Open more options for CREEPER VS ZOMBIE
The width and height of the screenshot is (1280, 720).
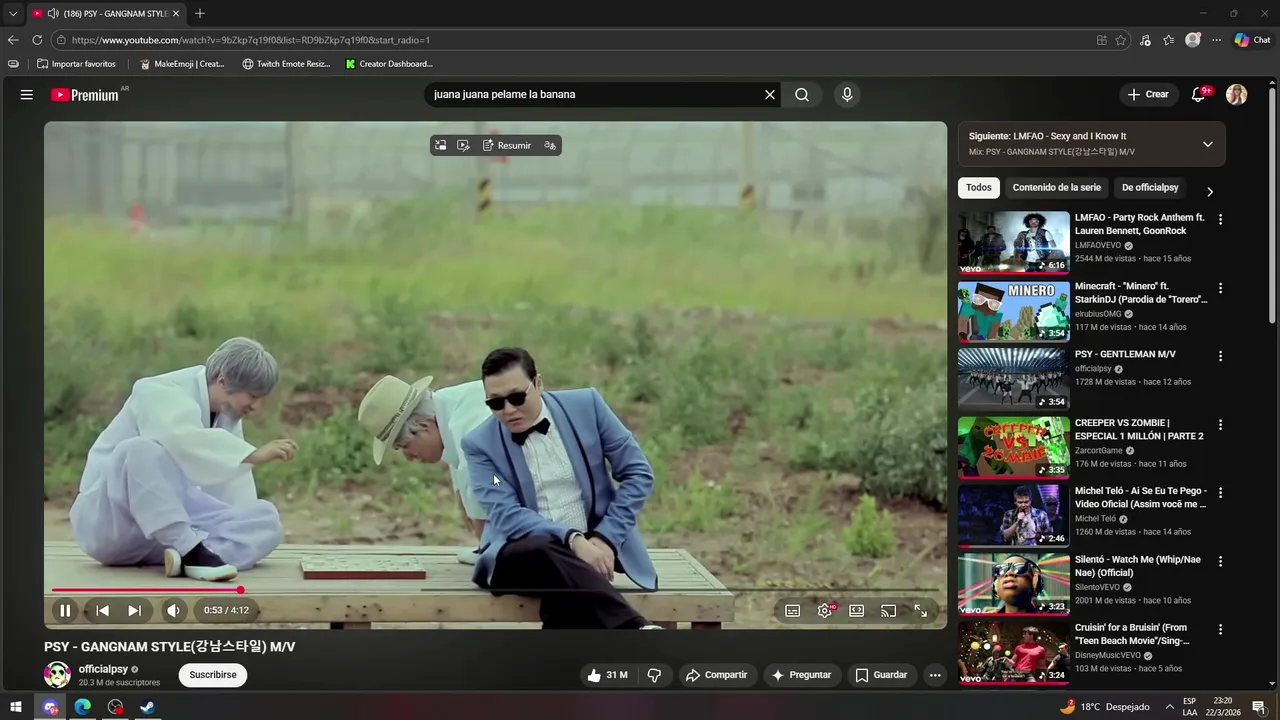[x=1220, y=425]
